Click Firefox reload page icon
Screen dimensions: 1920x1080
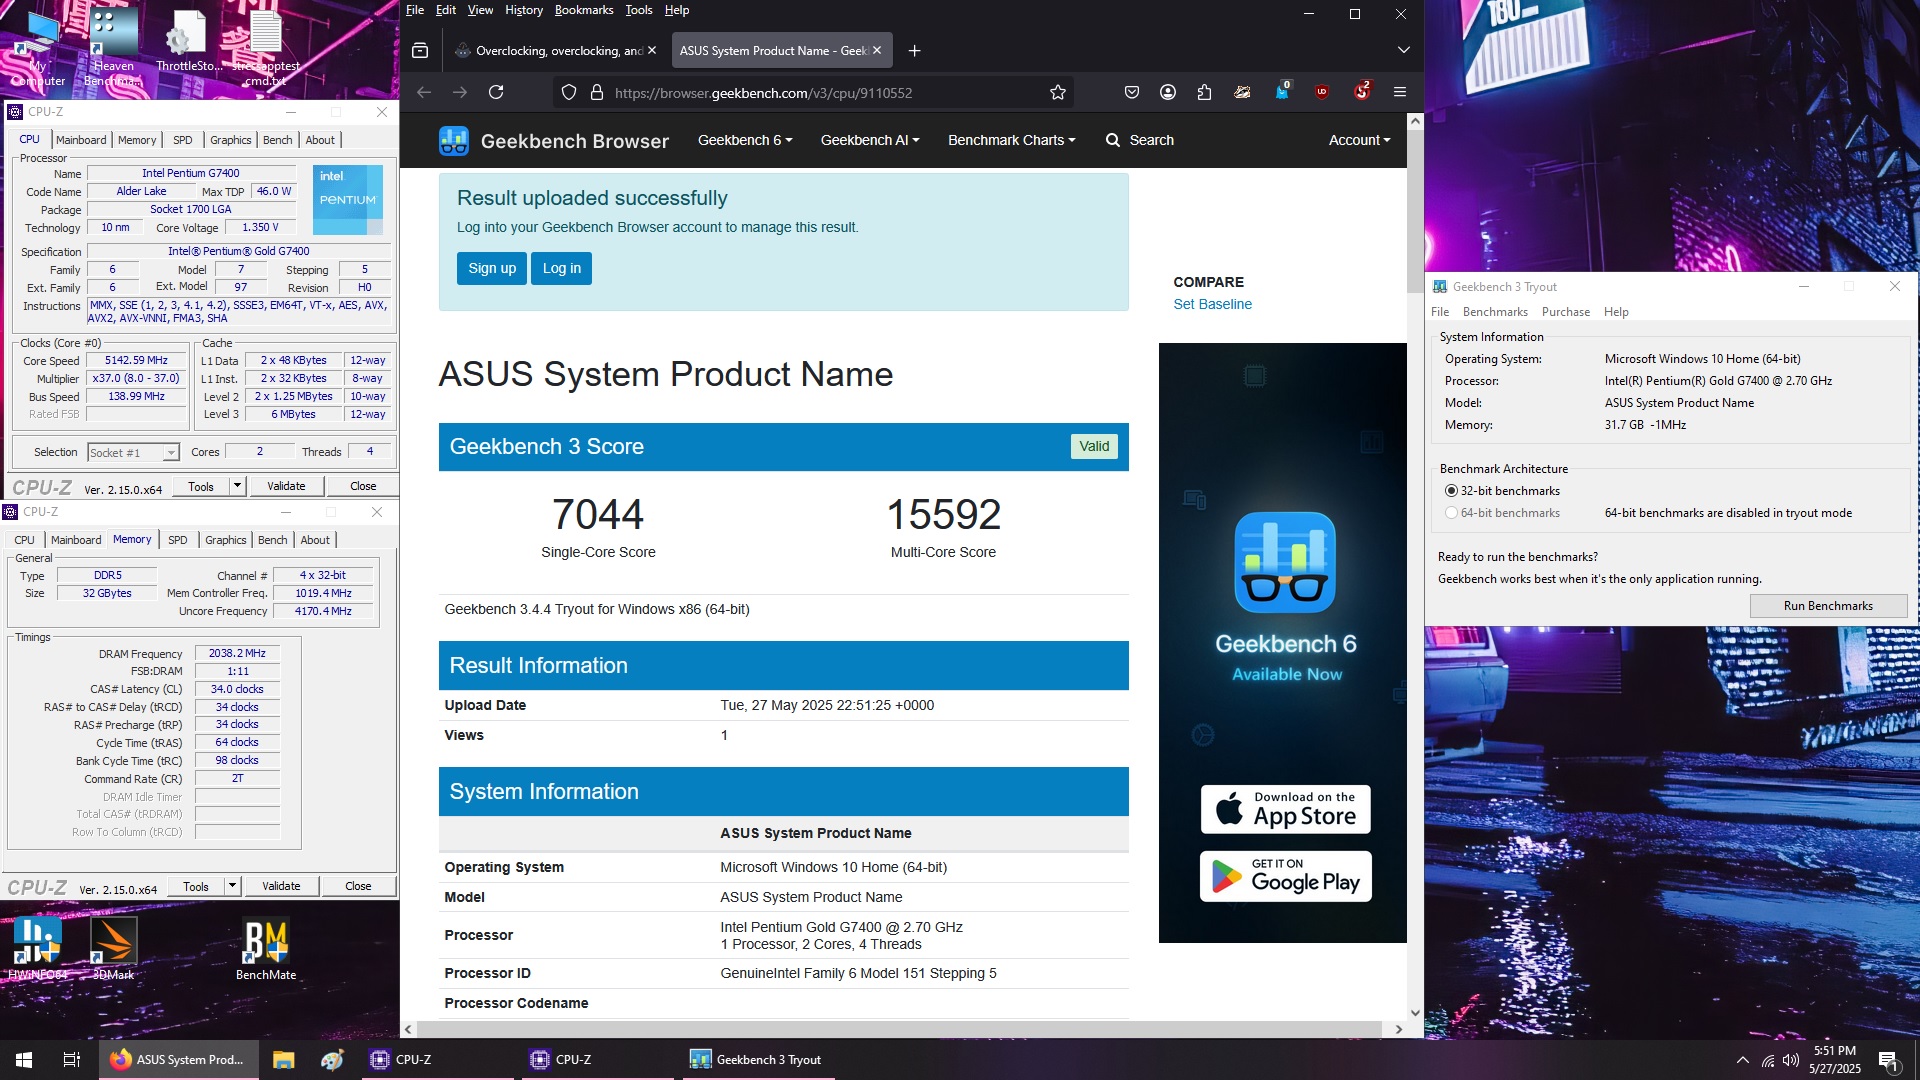tap(496, 92)
